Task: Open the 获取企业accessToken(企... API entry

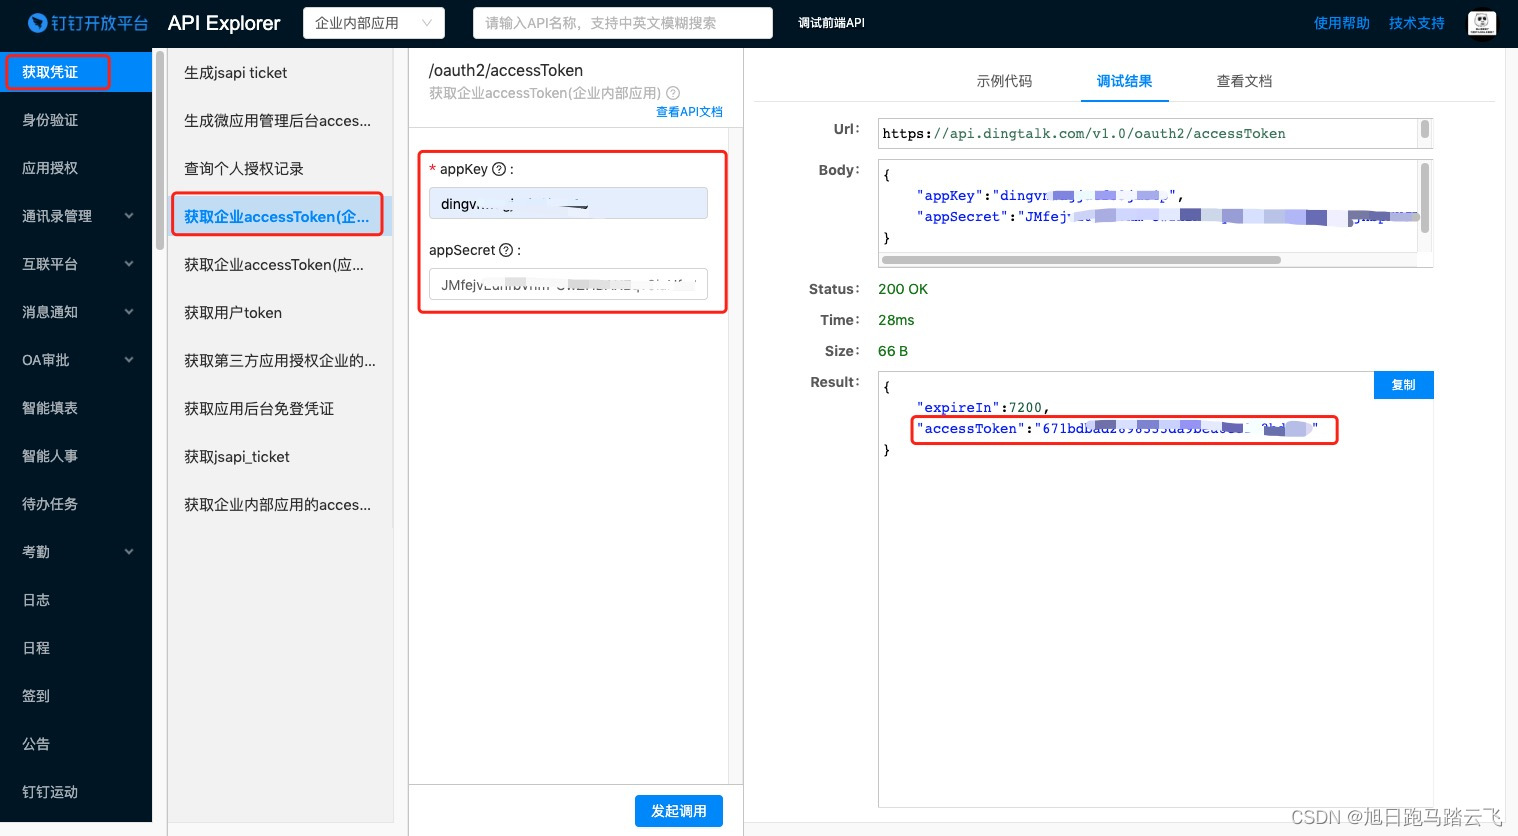Action: pos(280,216)
